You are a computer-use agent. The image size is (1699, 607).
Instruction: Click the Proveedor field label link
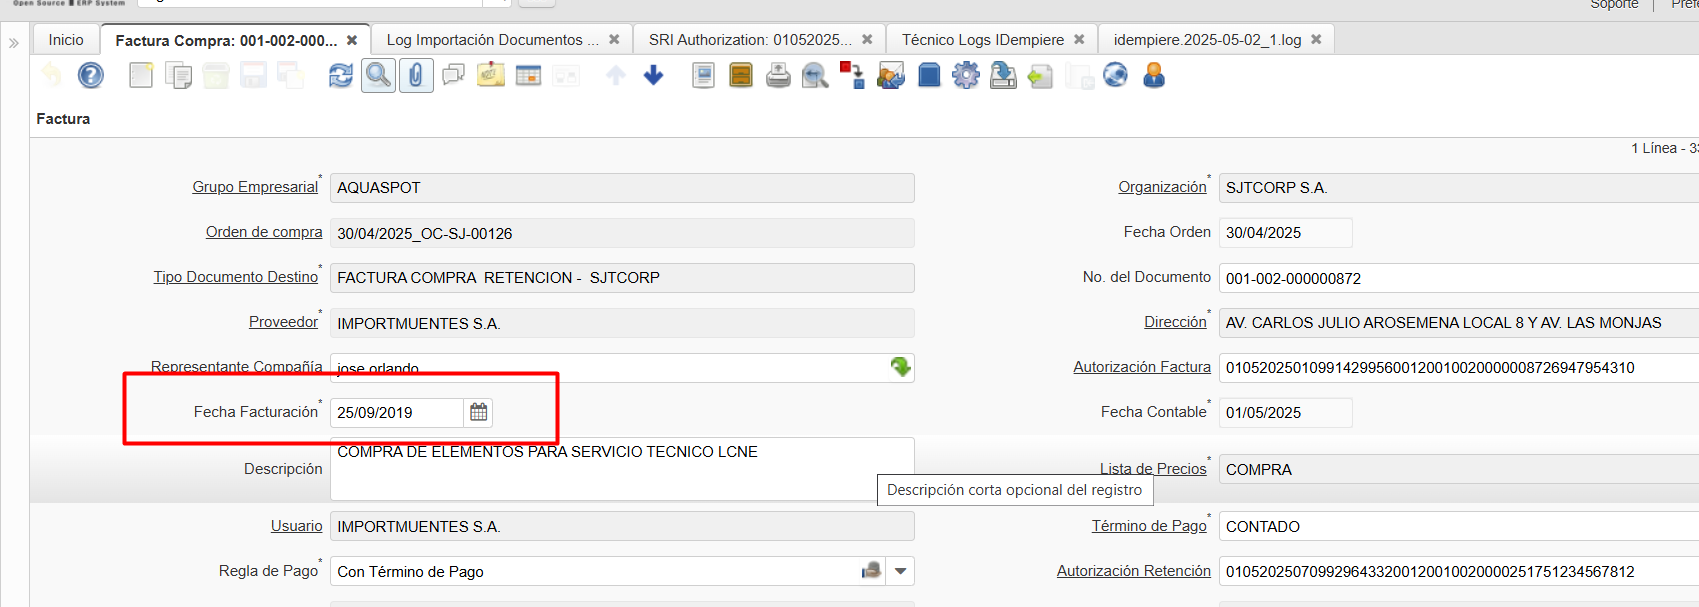point(283,322)
